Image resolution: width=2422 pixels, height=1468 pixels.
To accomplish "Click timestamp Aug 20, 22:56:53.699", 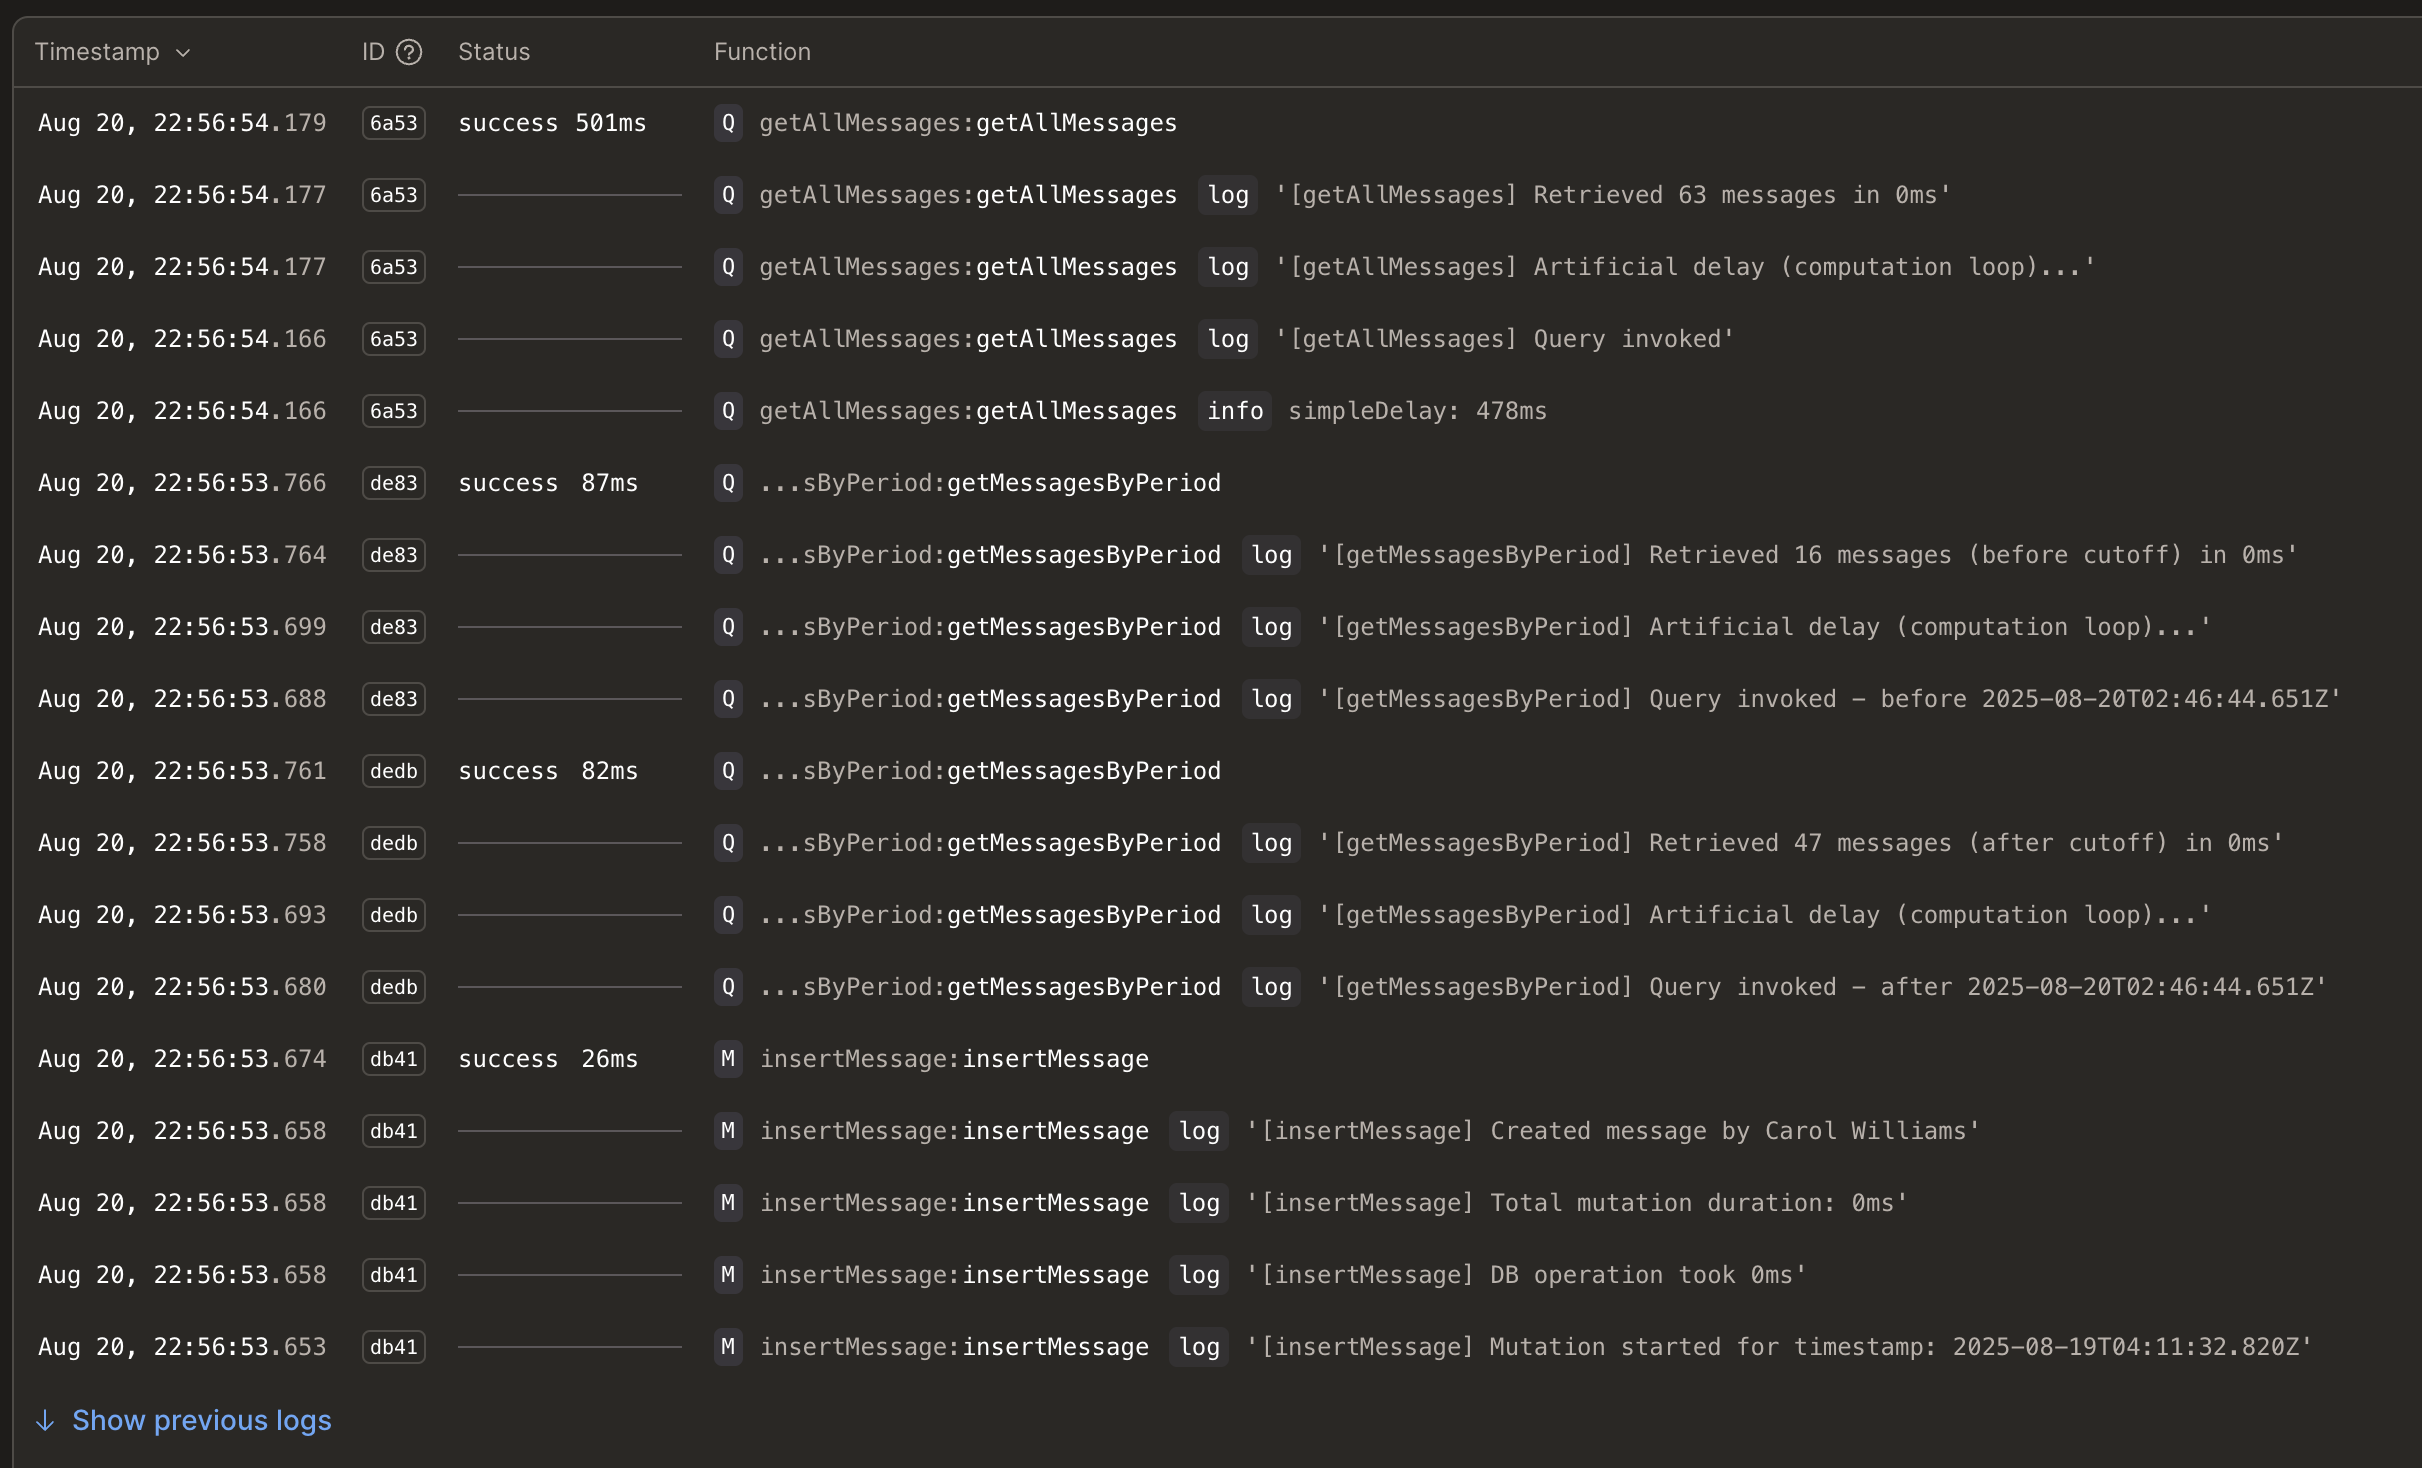I will [x=182, y=627].
